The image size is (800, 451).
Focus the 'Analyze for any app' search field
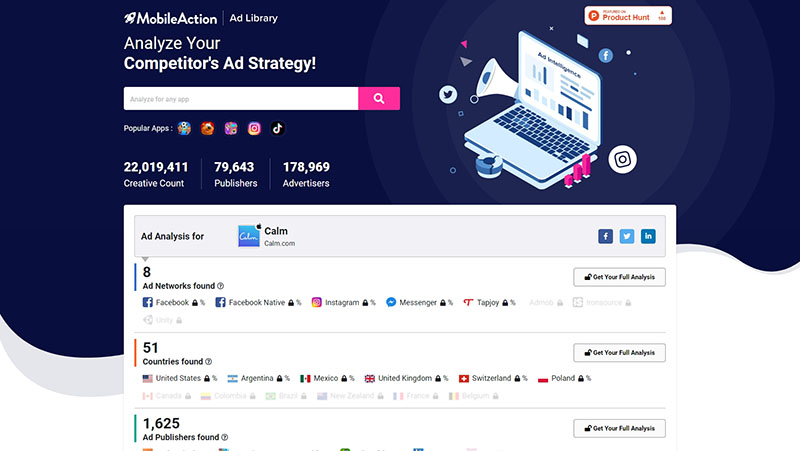240,98
